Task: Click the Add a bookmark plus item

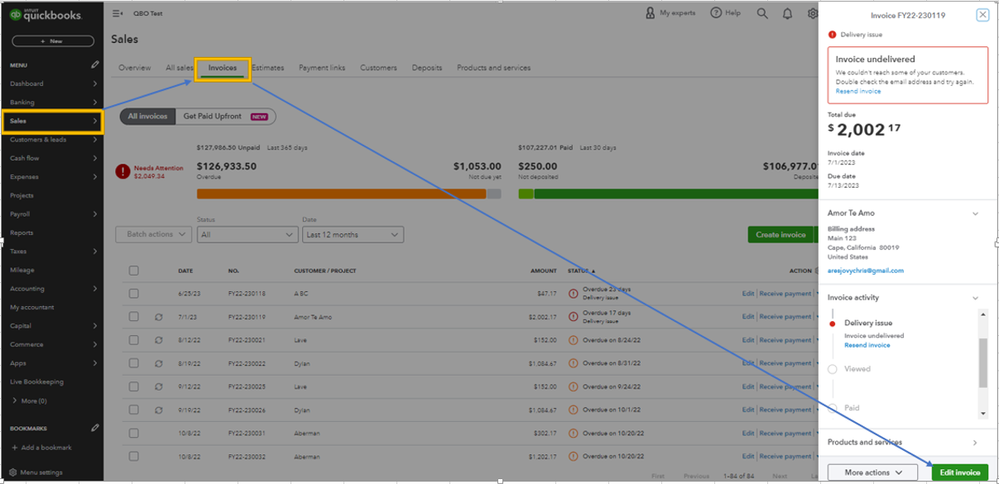Action: pyautogui.click(x=41, y=448)
